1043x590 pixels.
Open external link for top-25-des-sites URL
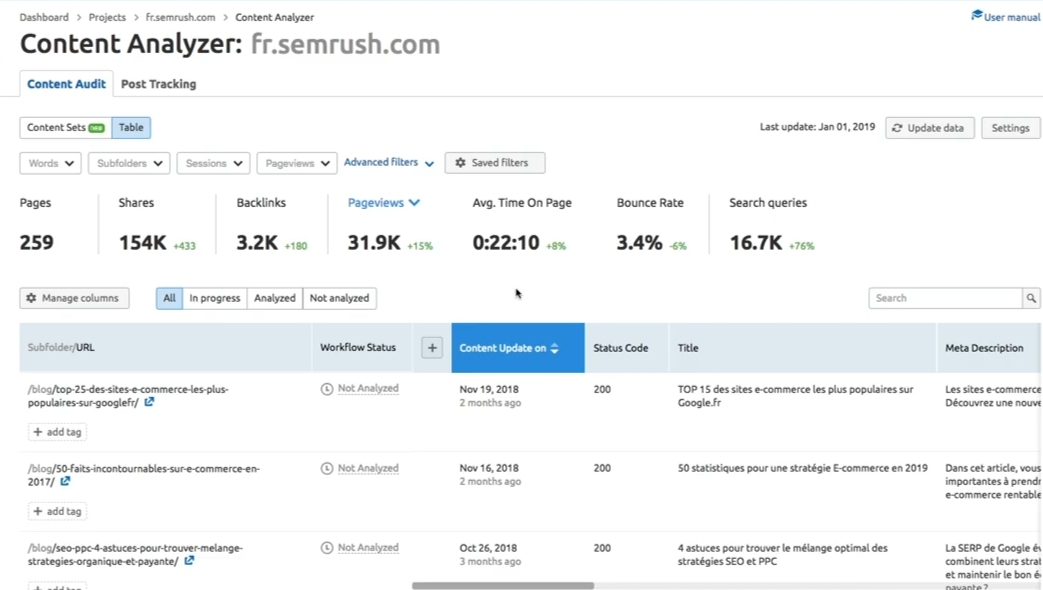coord(149,402)
